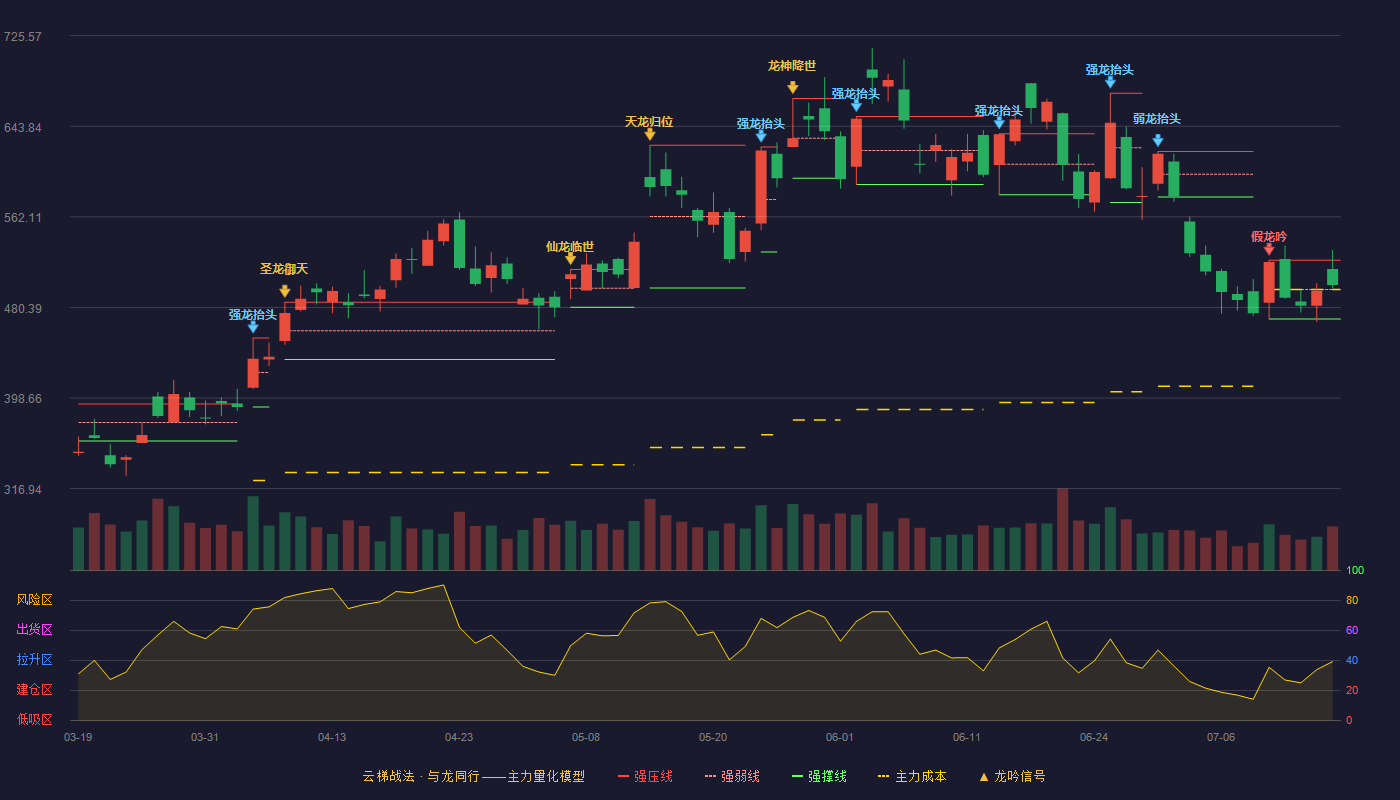
Task: Click the red arrow under 假龙吟
Action: tap(1269, 249)
